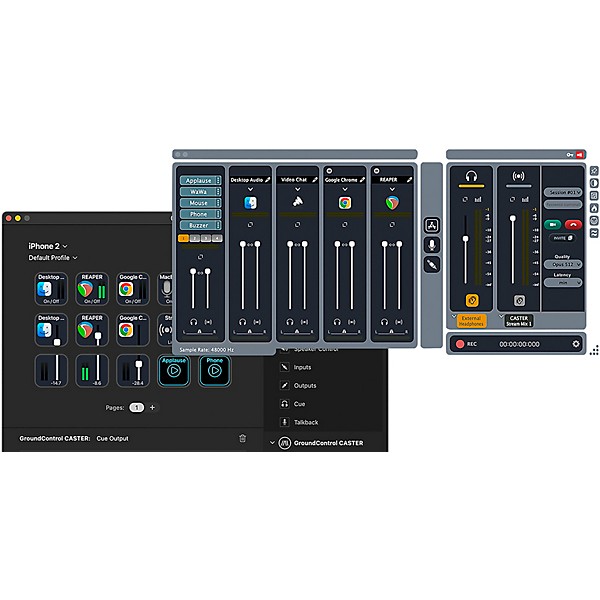The height and width of the screenshot is (600, 600).
Task: Click the stream output volume fader
Action: 513,218
